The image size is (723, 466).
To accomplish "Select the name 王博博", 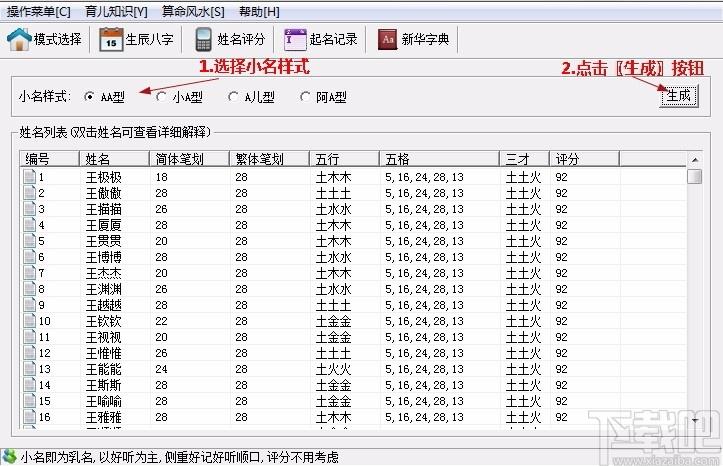I will click(104, 257).
